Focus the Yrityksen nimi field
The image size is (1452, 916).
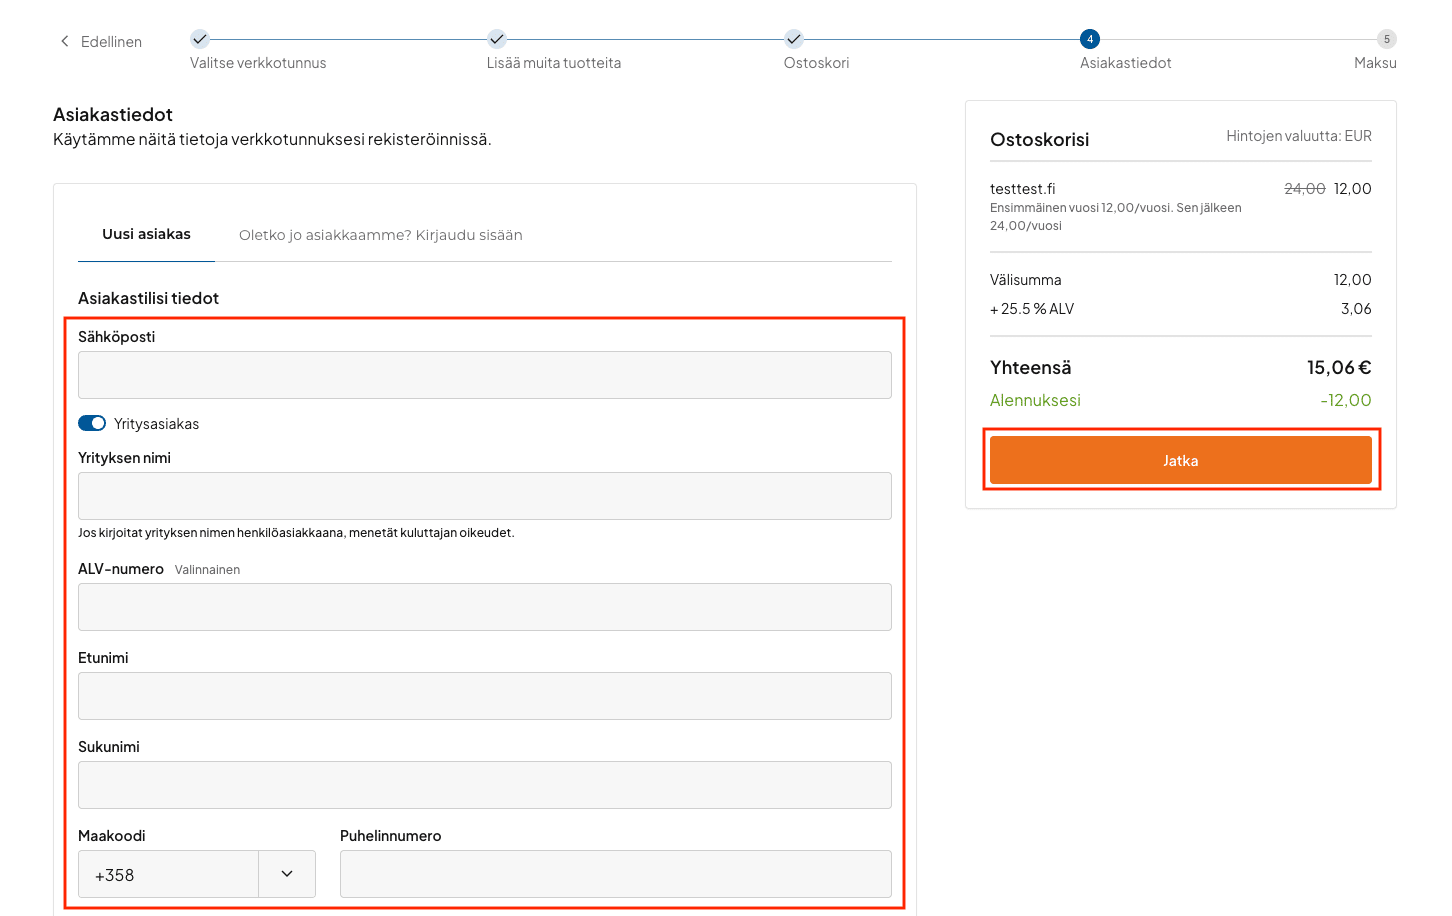point(484,496)
